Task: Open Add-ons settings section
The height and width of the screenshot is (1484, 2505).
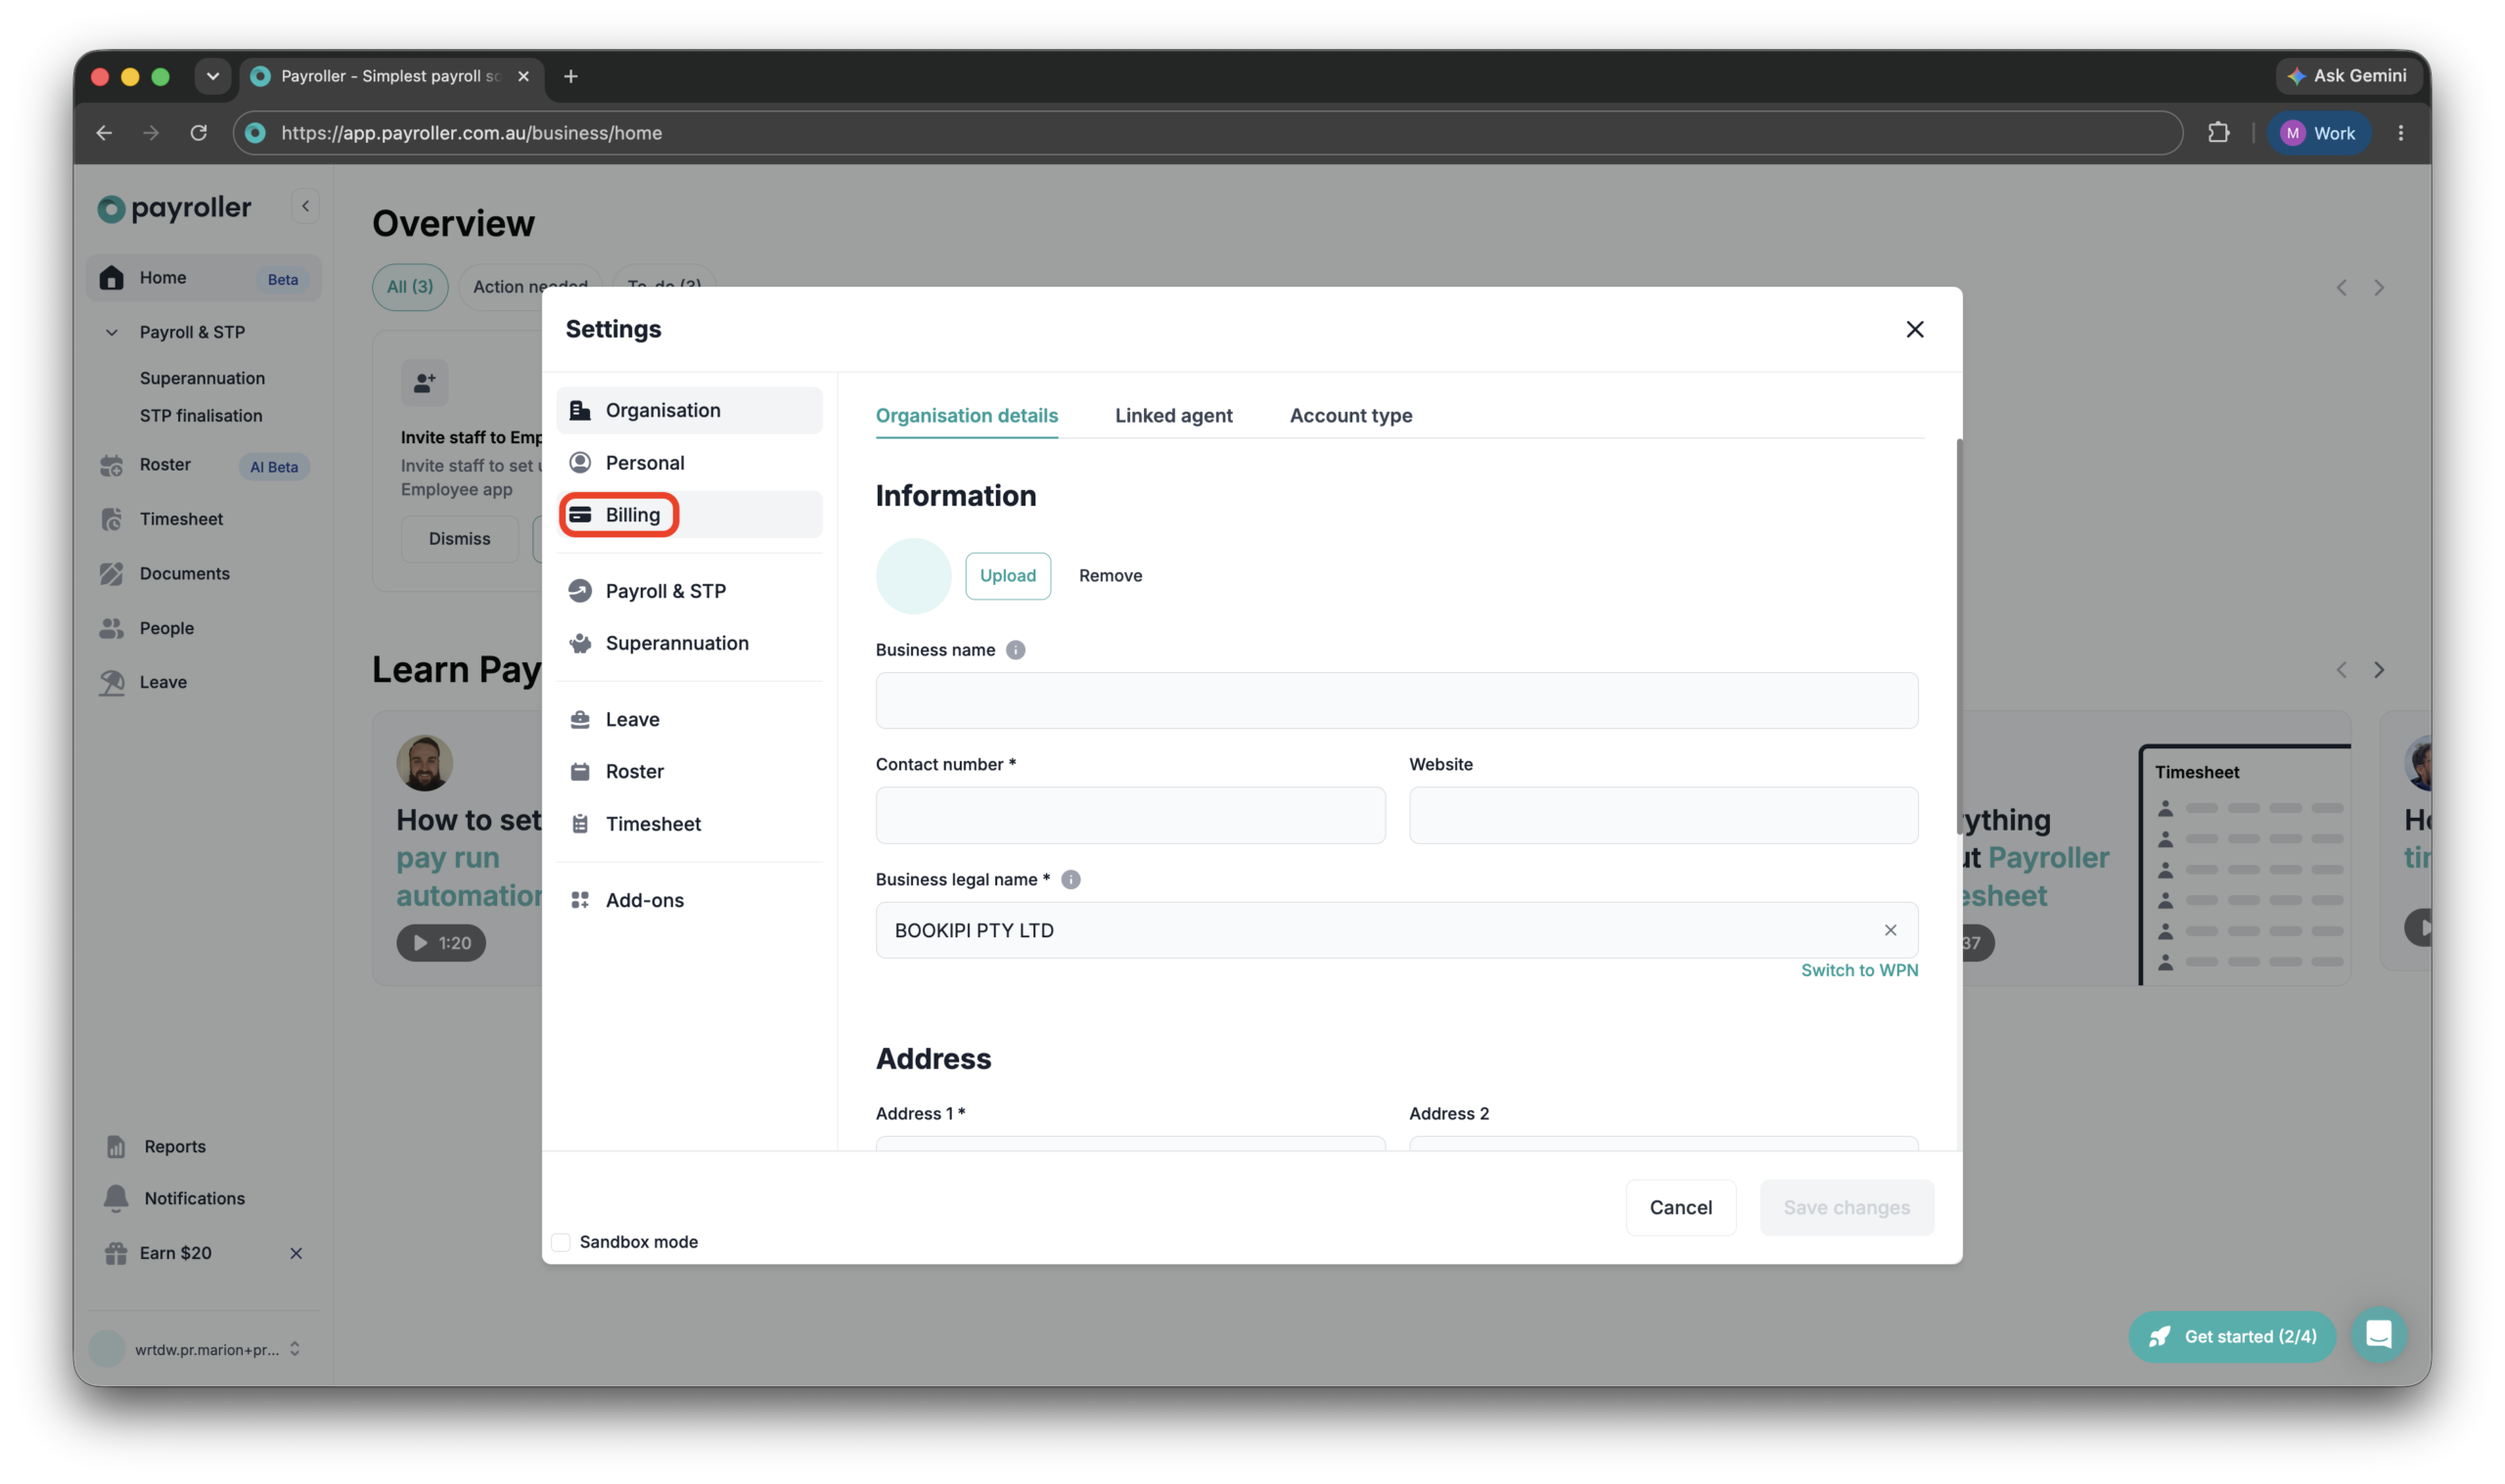Action: pos(689,900)
